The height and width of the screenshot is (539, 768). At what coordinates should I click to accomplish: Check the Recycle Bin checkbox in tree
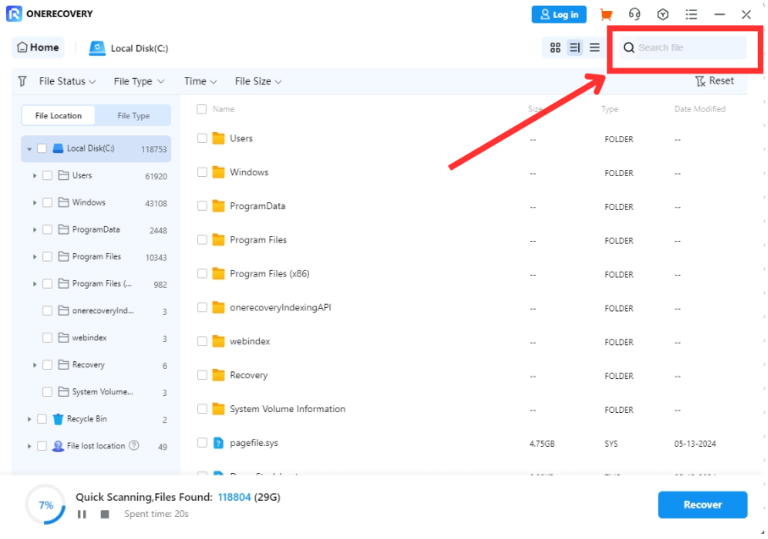pyautogui.click(x=42, y=419)
